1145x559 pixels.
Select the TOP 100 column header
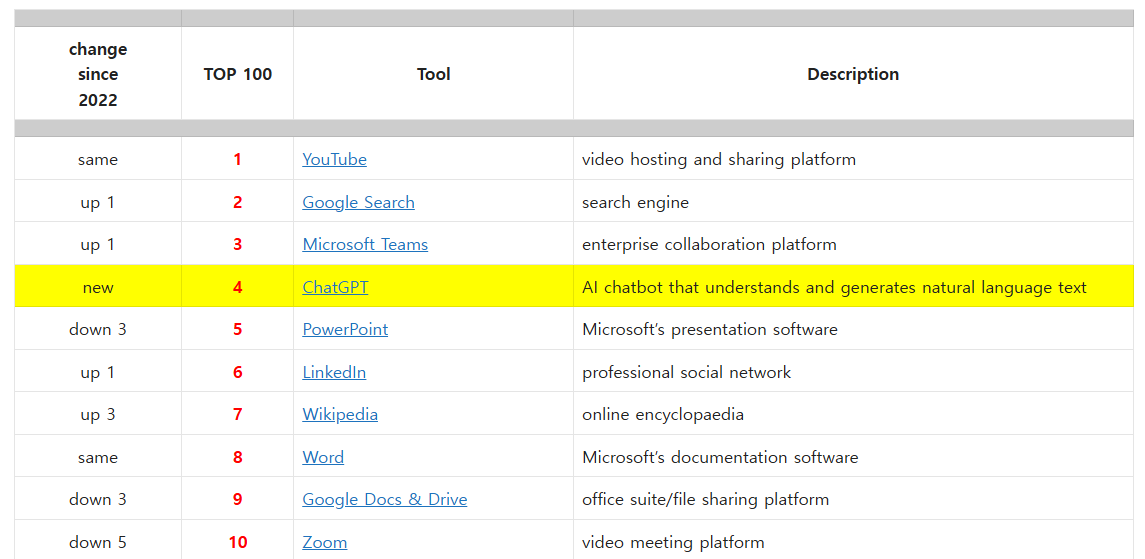coord(237,74)
